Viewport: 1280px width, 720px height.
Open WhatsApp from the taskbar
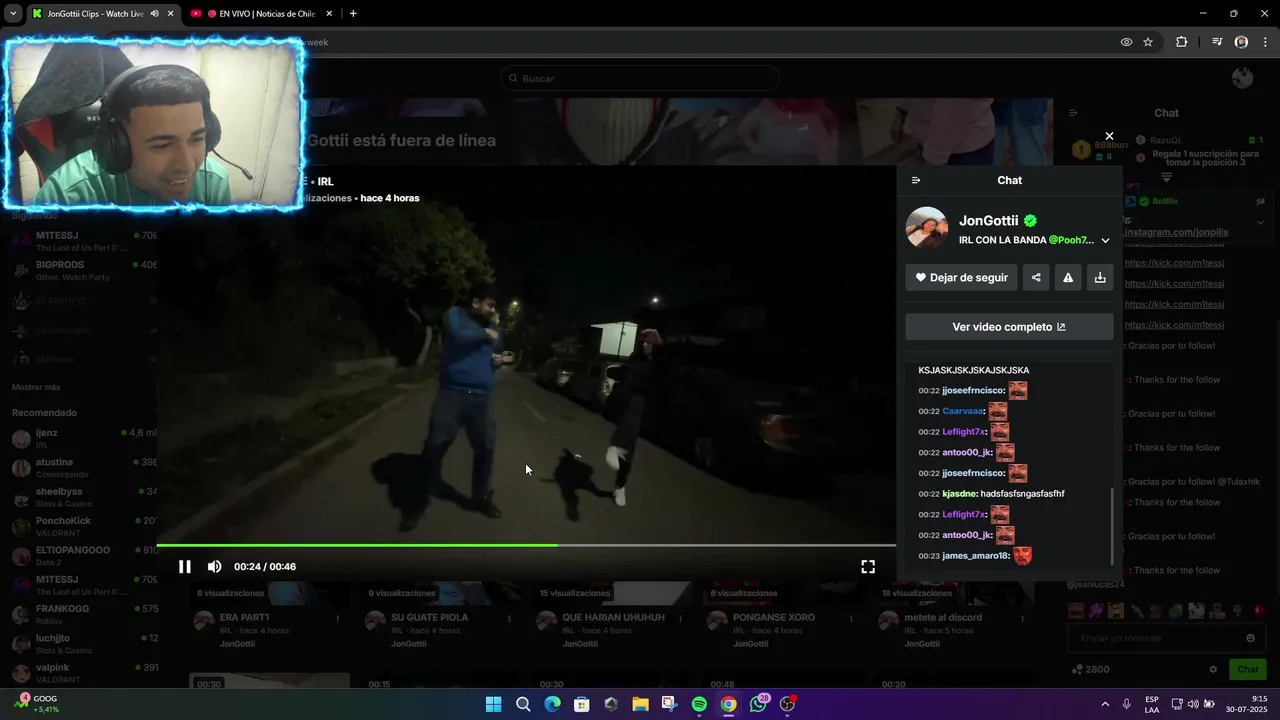[x=759, y=704]
